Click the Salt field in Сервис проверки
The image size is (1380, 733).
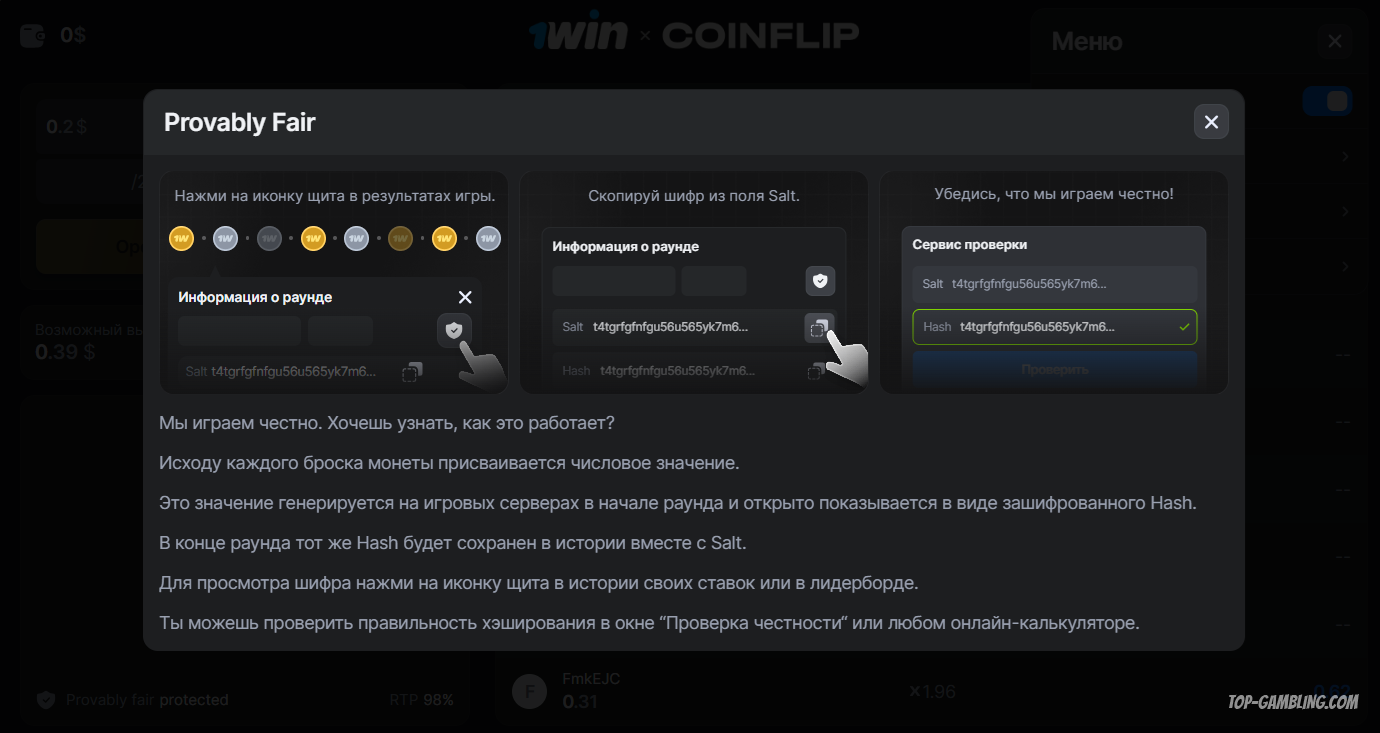pos(1055,284)
